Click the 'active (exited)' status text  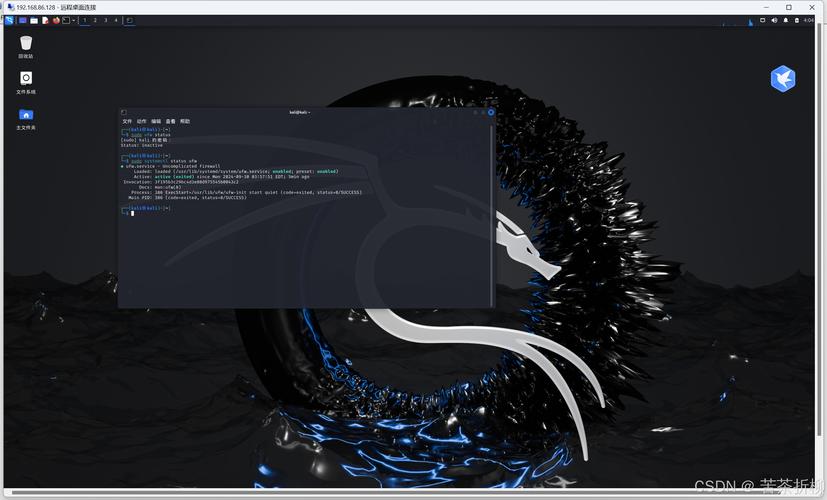coord(174,177)
